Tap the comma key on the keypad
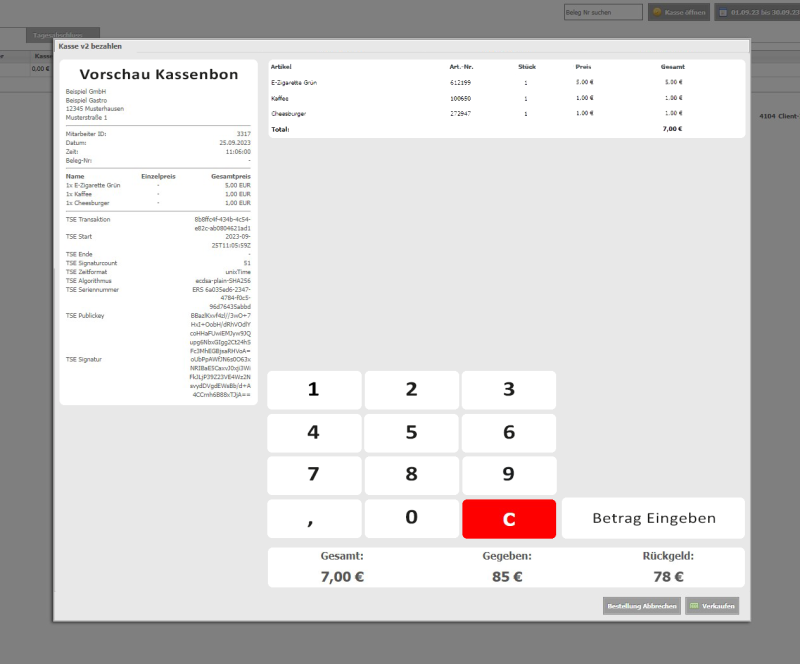 [314, 519]
